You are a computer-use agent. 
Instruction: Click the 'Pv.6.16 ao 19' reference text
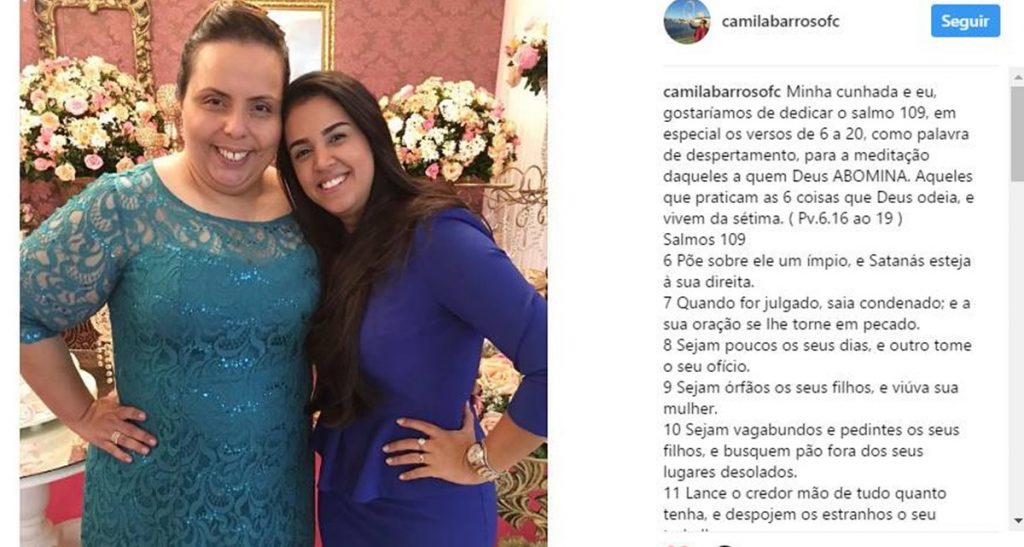pyautogui.click(x=850, y=219)
